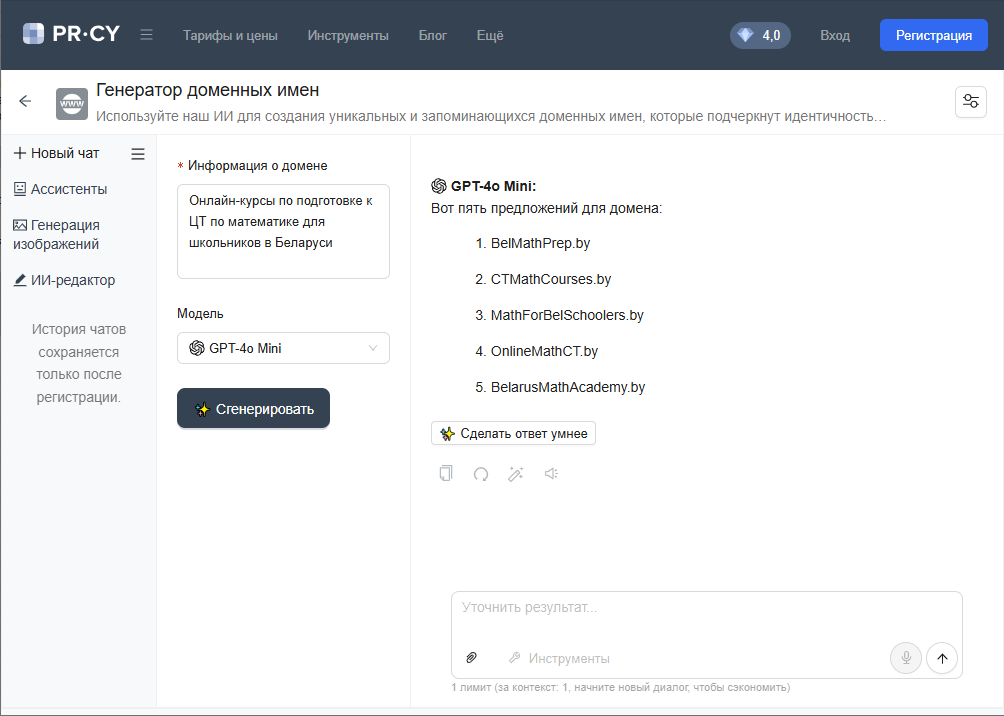Open the settings sliders icon at top right

(971, 102)
